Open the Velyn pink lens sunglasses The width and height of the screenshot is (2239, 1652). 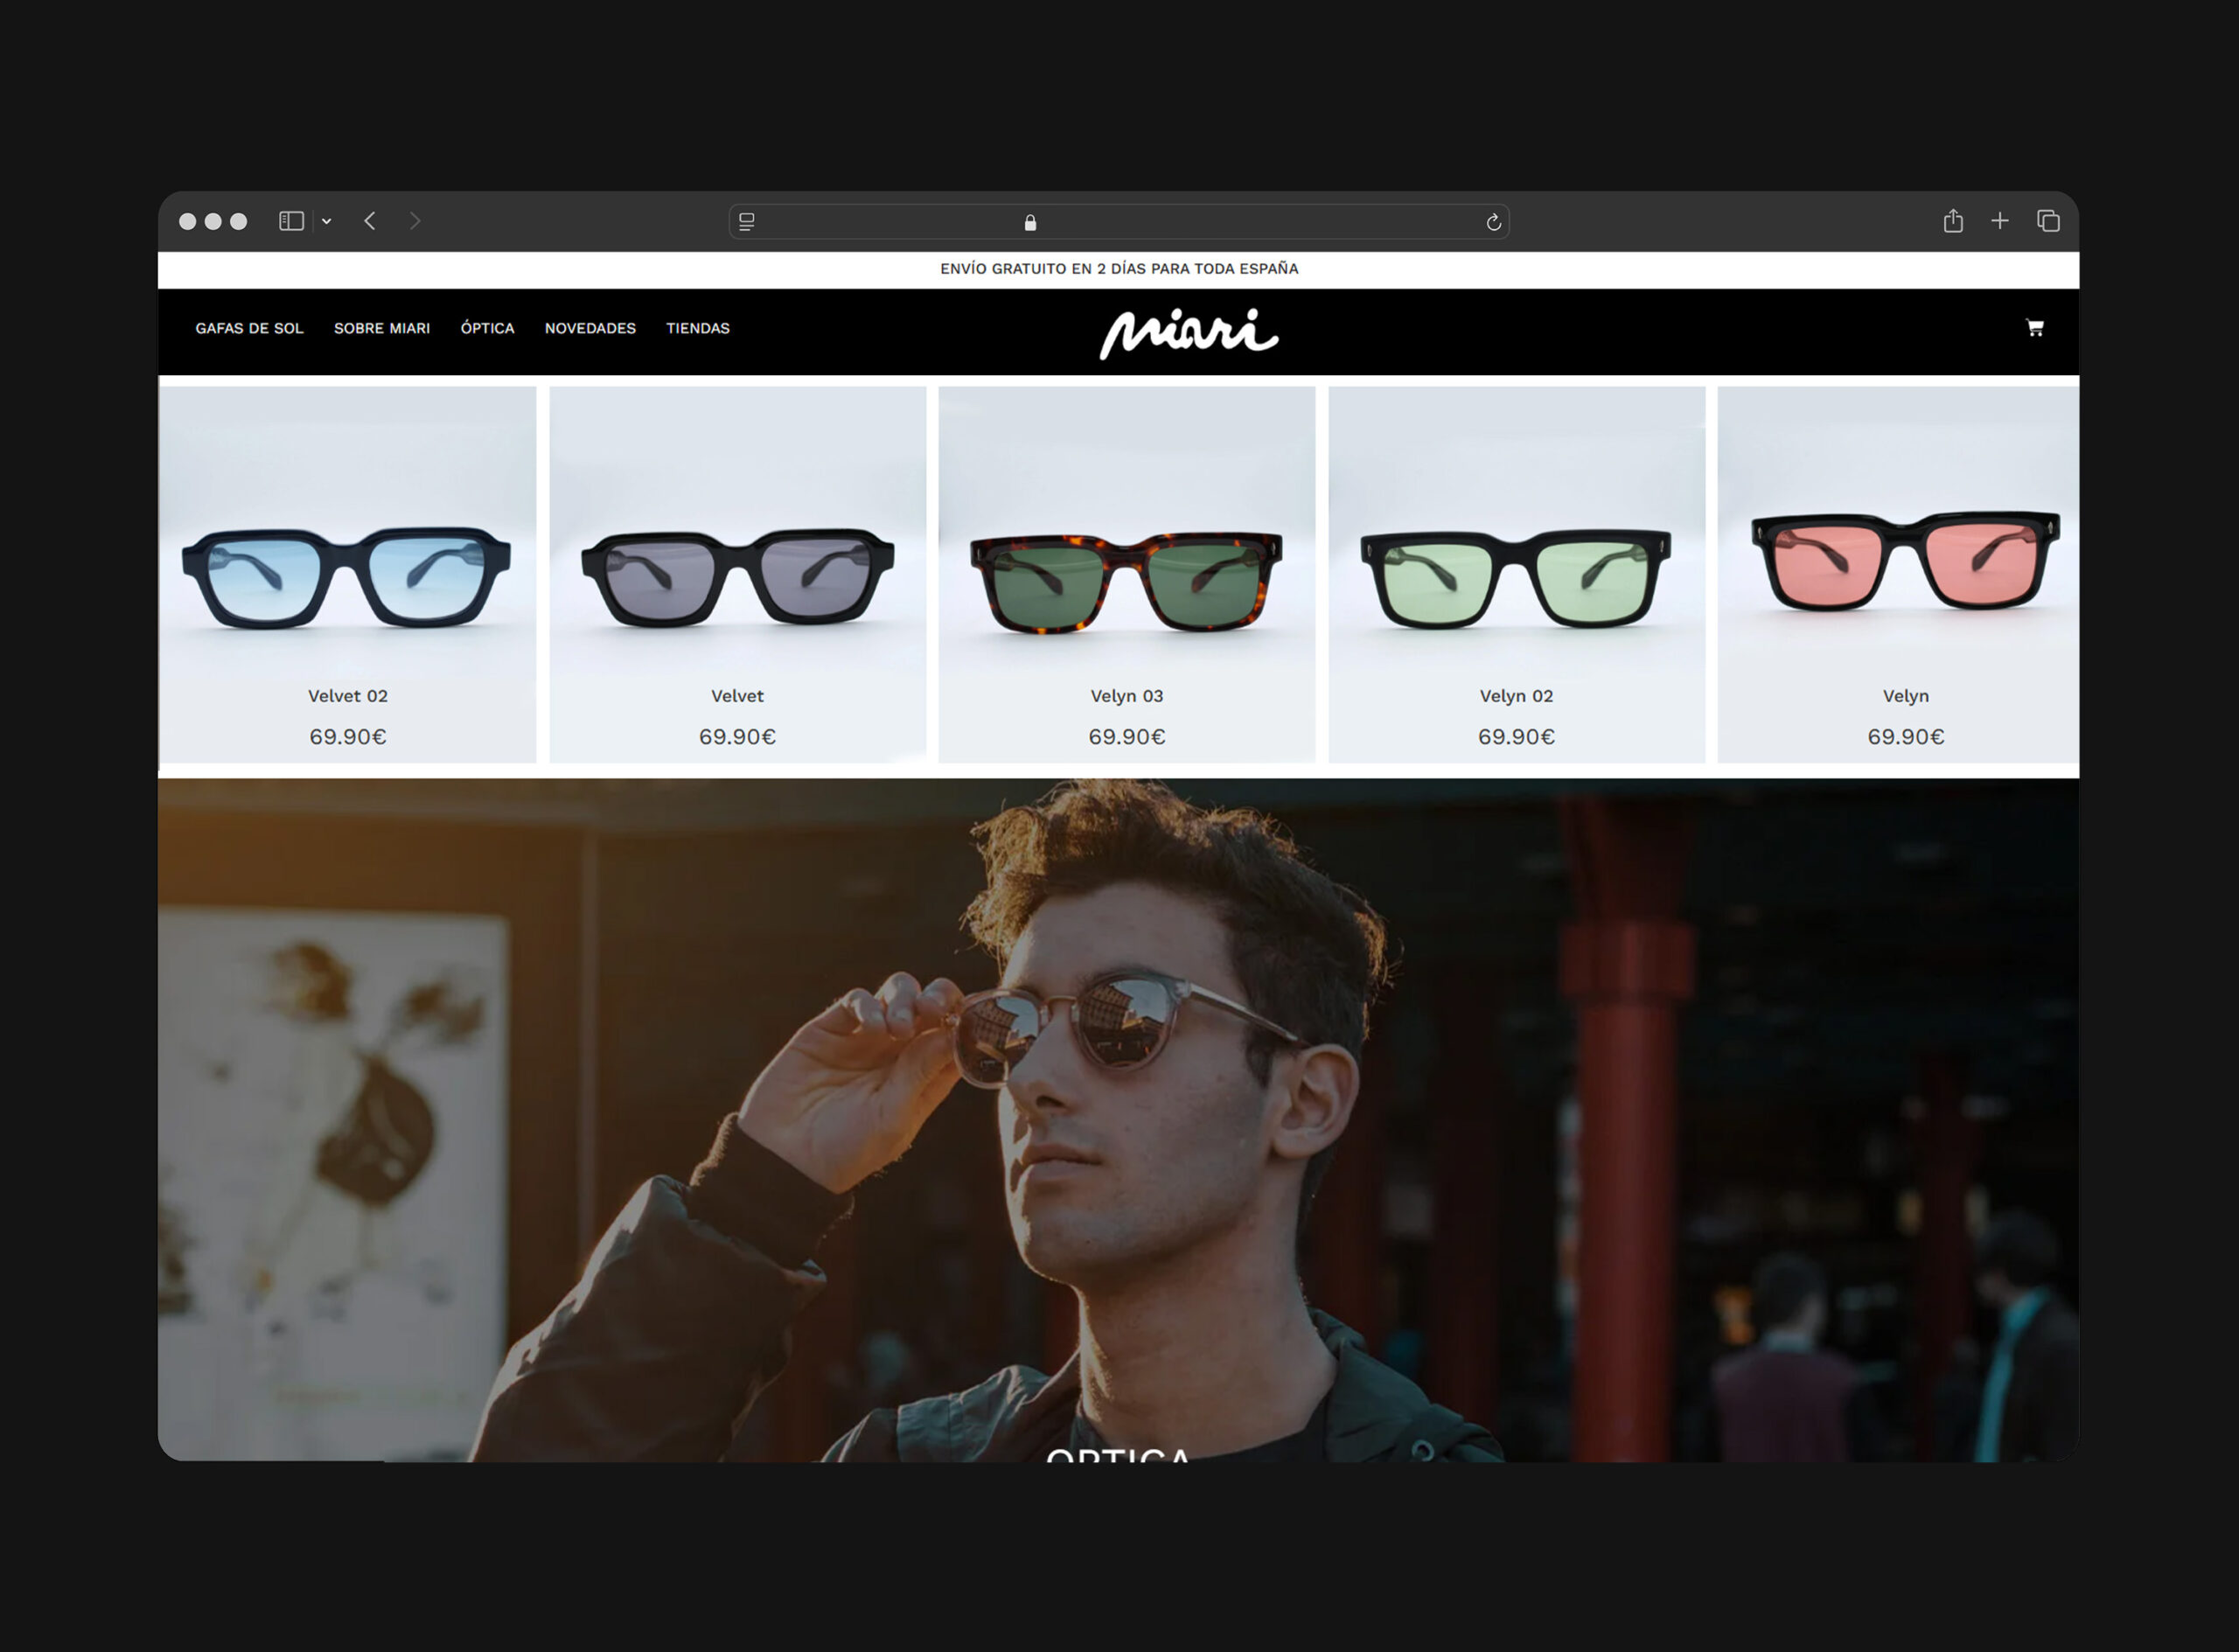coord(1904,562)
